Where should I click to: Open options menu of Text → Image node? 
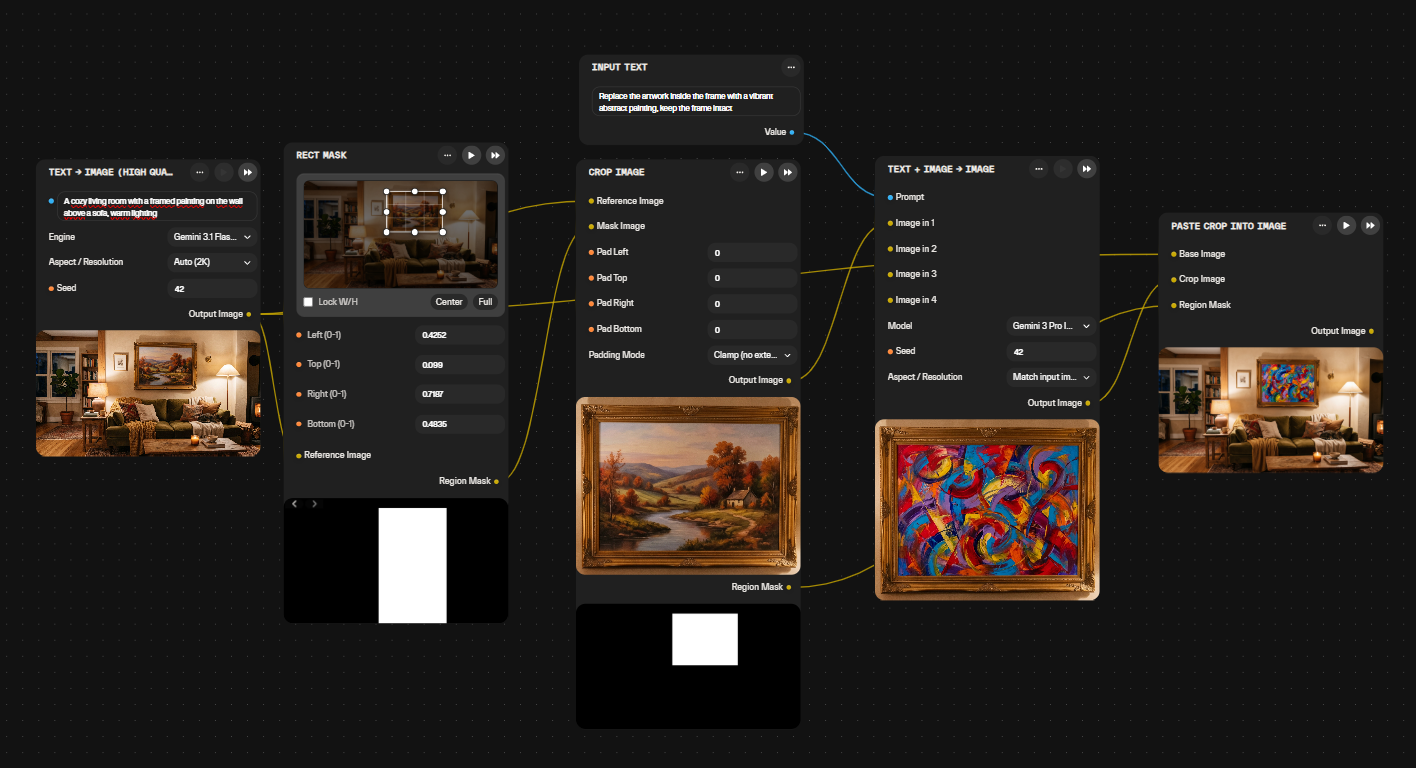click(200, 172)
